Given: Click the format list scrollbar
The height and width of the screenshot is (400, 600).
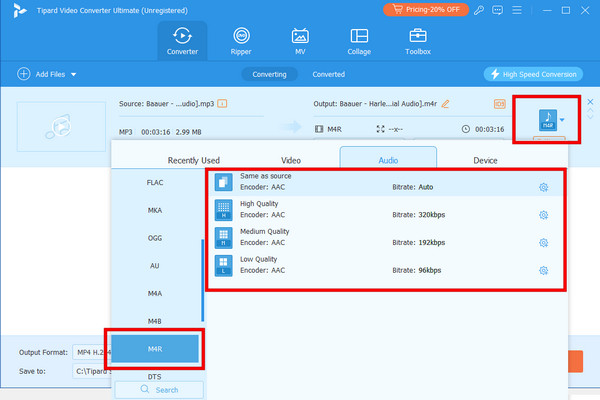Looking at the screenshot, I should [x=202, y=280].
